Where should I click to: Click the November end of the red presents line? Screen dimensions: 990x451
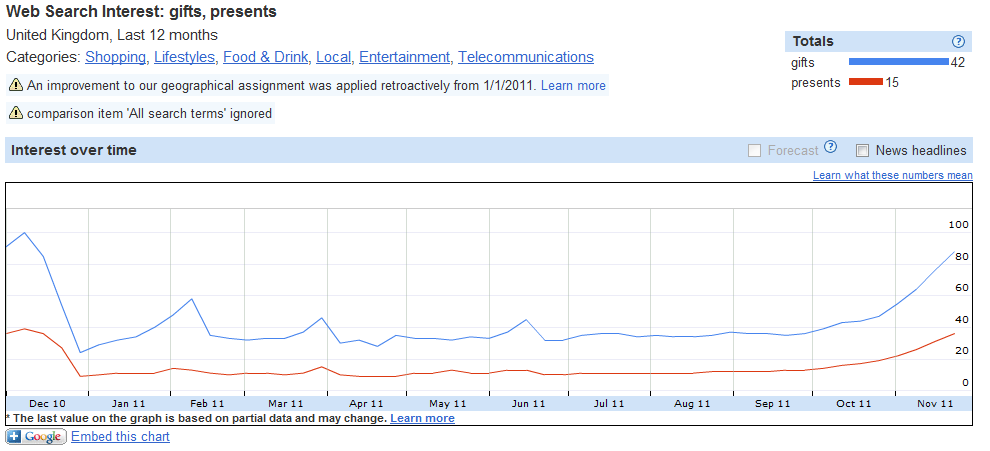coord(953,334)
